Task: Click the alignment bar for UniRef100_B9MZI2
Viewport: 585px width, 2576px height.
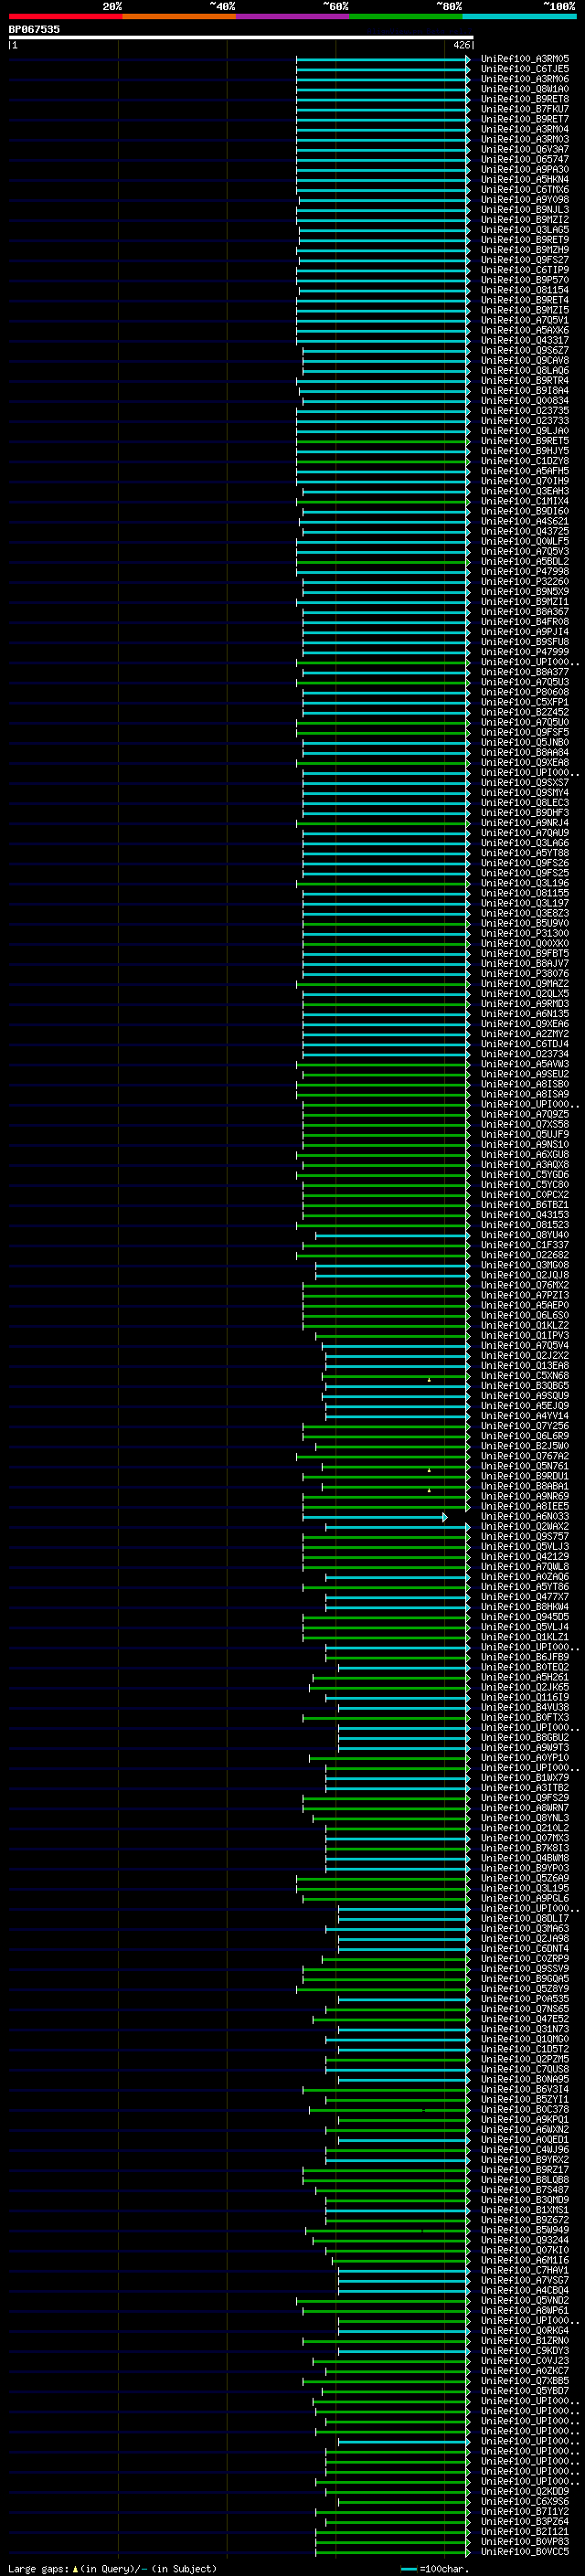Action: click(x=383, y=220)
